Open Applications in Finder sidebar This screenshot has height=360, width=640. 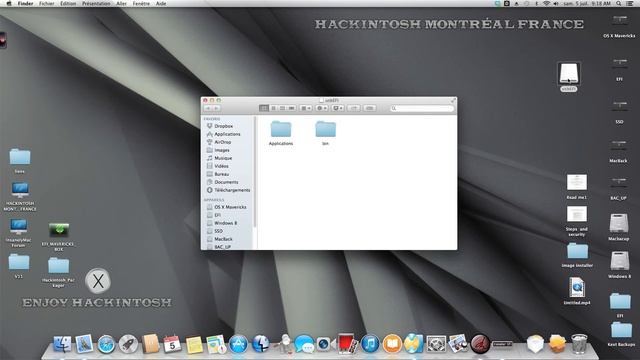(x=227, y=134)
